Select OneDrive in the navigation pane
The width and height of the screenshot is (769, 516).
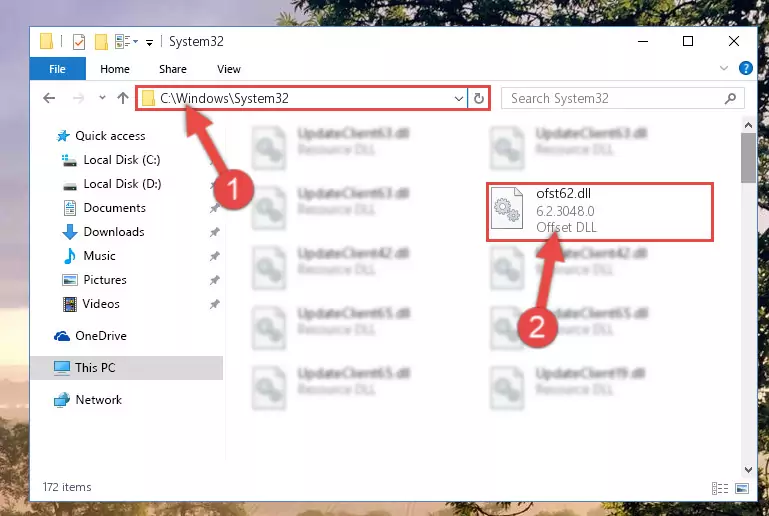coord(101,336)
